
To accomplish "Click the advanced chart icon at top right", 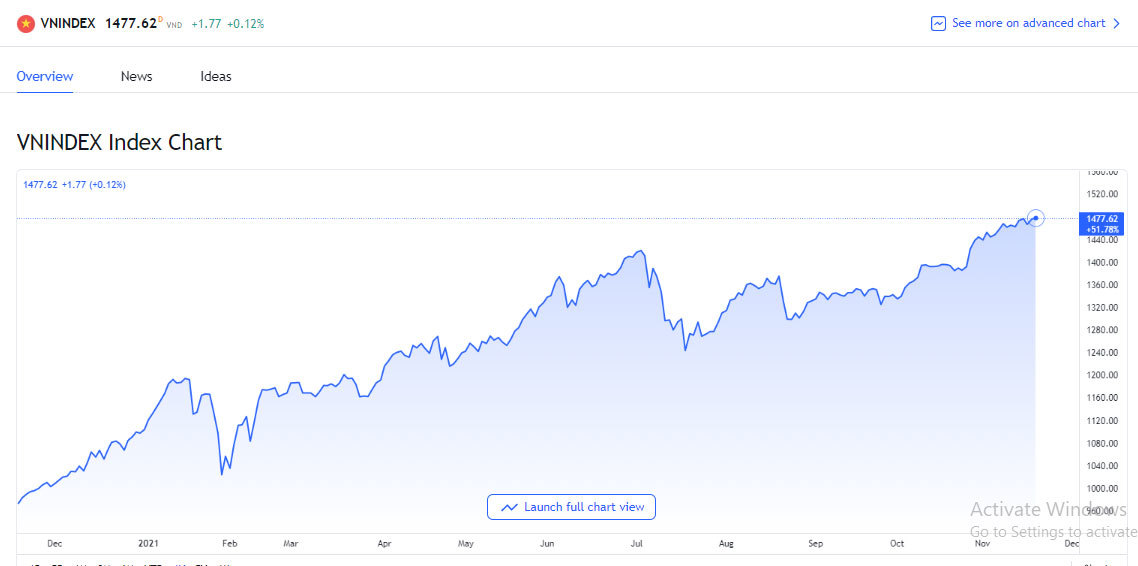I will coord(938,23).
